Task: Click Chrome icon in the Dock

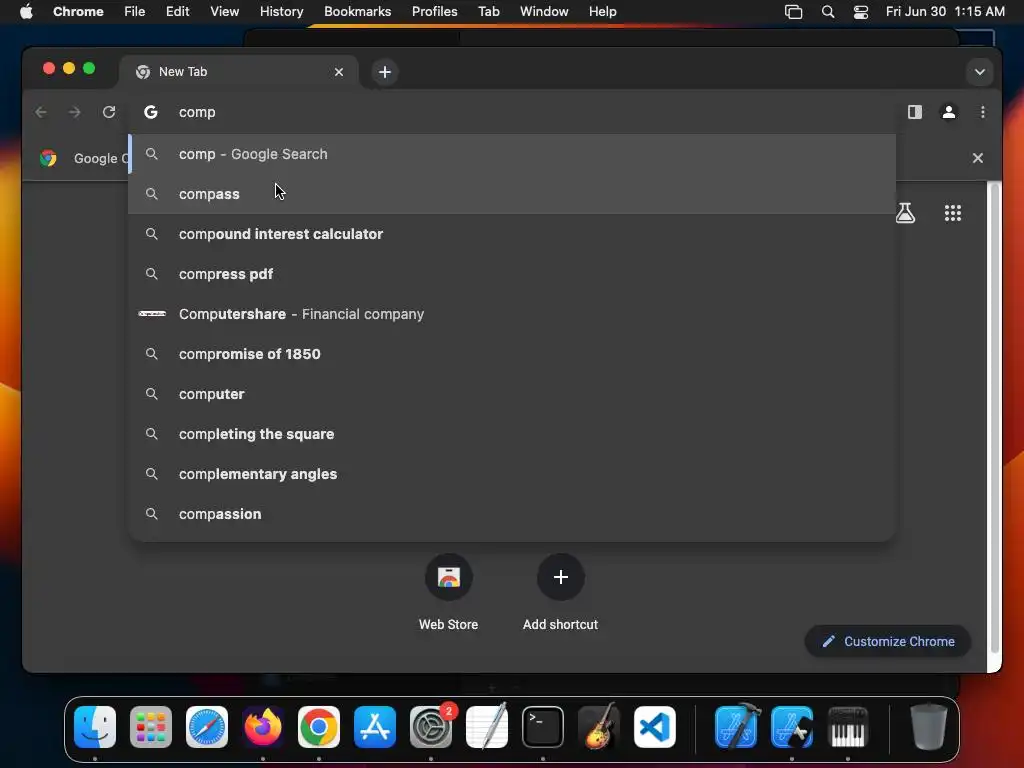Action: coord(319,727)
